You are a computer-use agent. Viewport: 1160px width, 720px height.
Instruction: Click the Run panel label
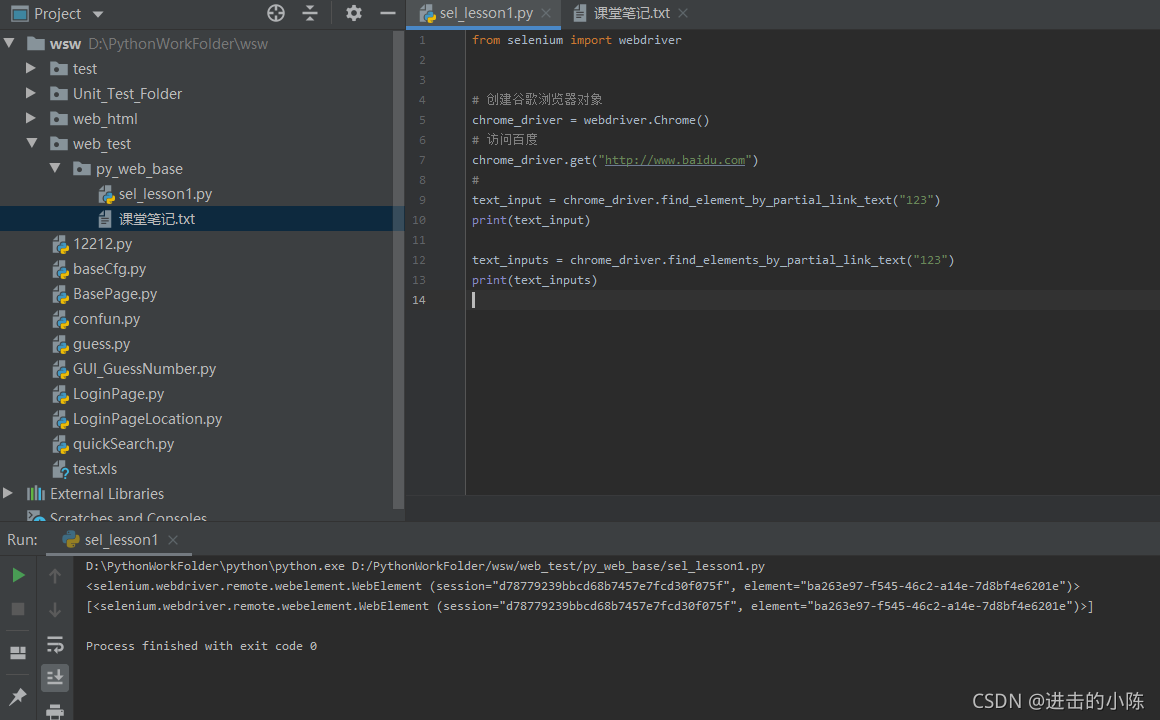[x=22, y=540]
